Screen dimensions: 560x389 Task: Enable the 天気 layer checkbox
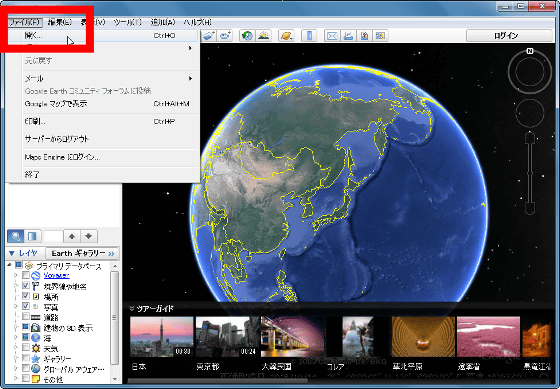click(26, 347)
